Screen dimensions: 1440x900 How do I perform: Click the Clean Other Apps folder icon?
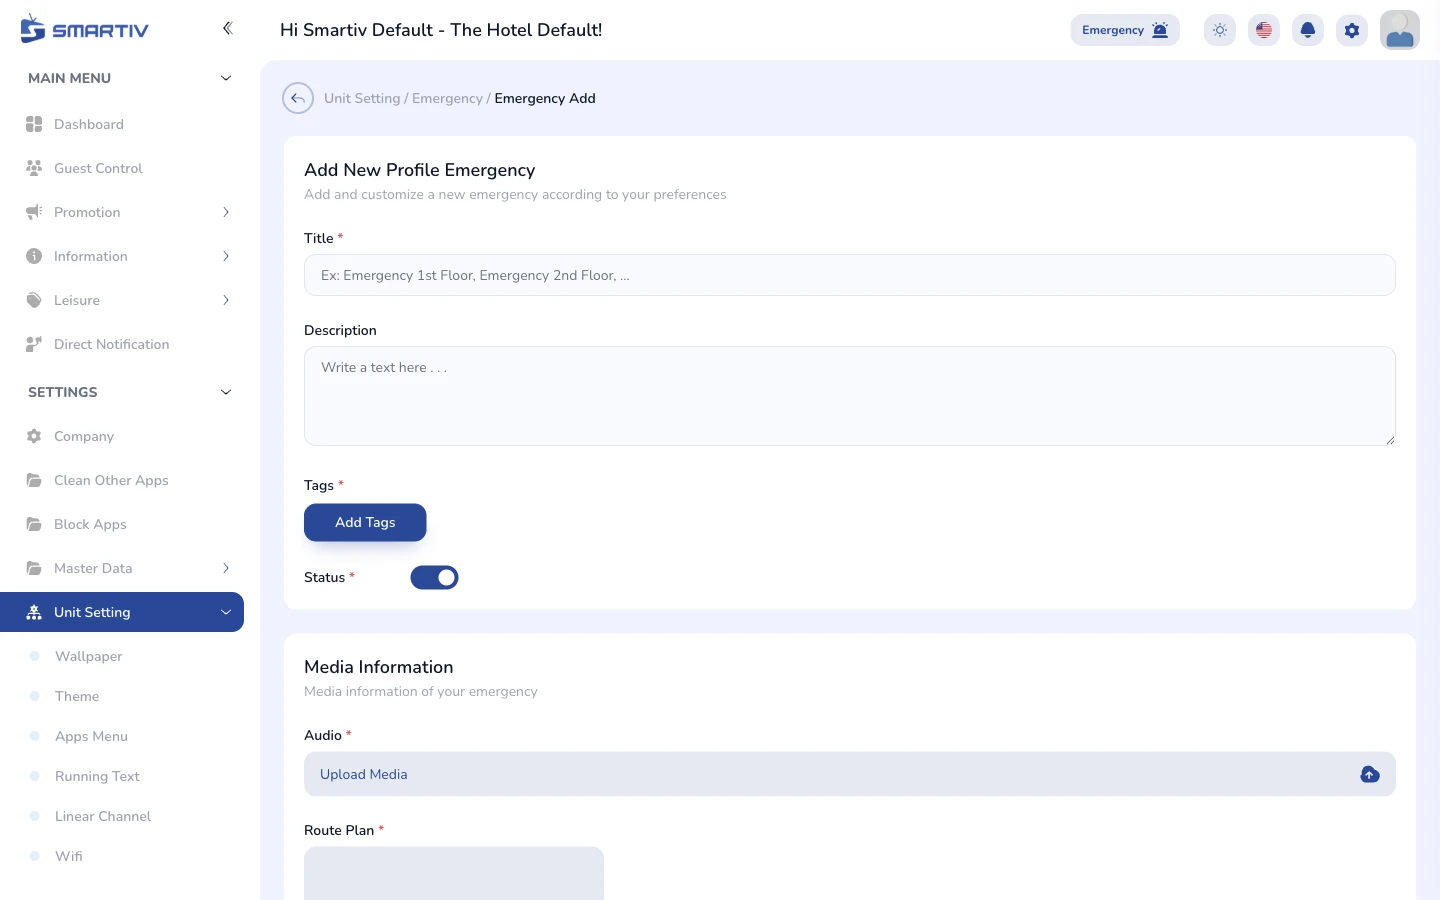click(x=34, y=480)
